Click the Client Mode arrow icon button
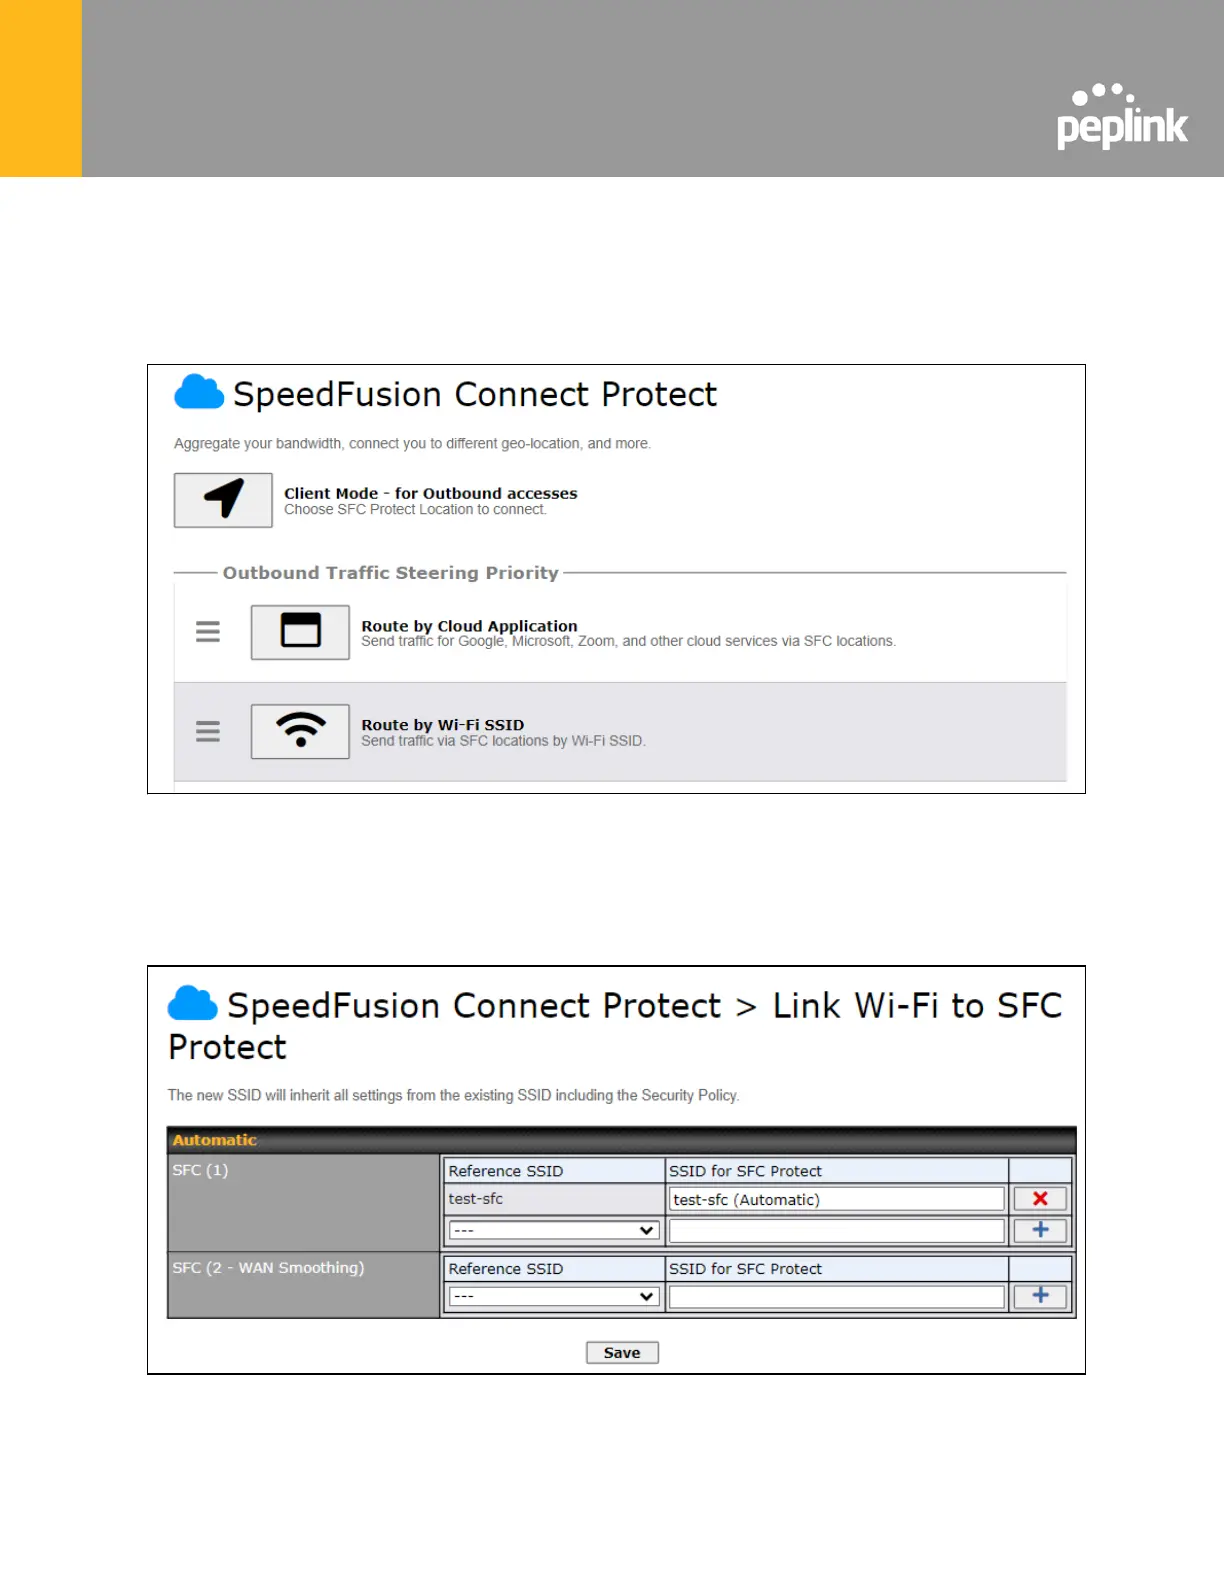Image resolution: width=1224 pixels, height=1584 pixels. [223, 500]
